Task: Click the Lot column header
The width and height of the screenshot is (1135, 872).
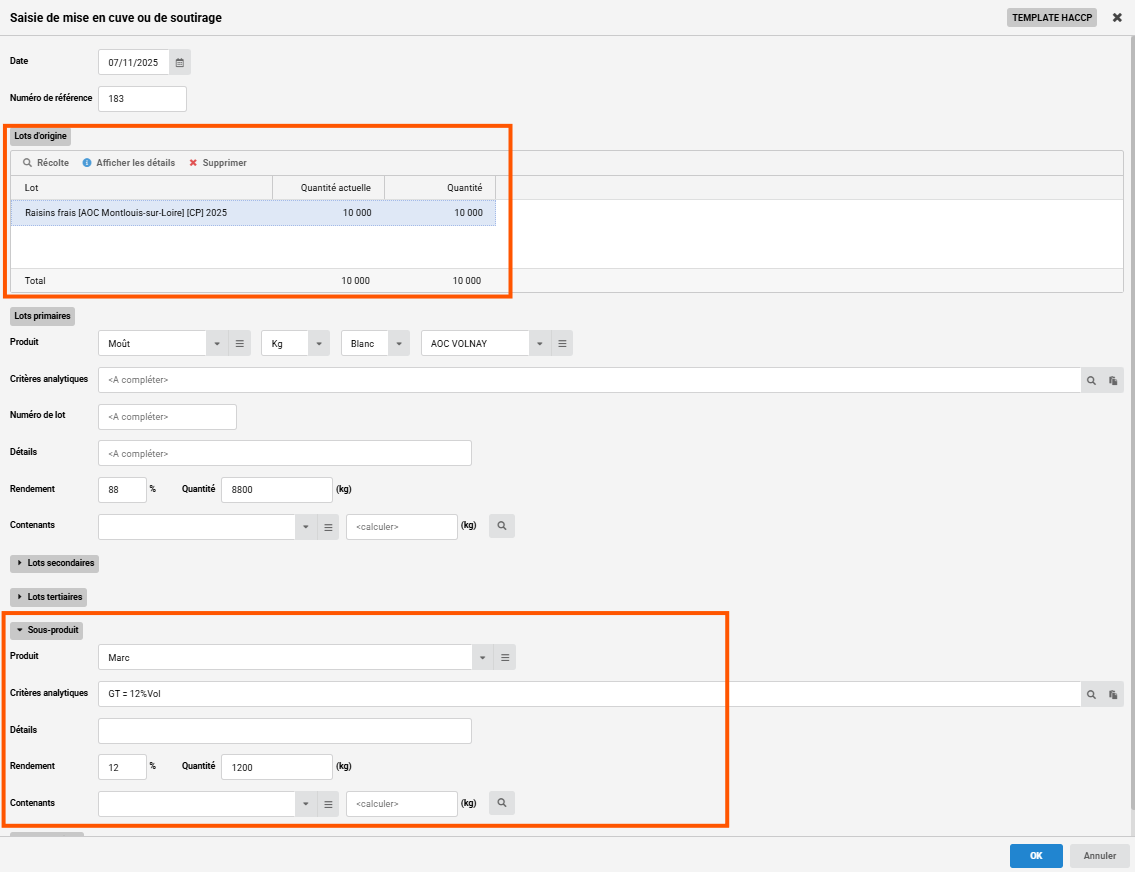Action: coord(142,187)
